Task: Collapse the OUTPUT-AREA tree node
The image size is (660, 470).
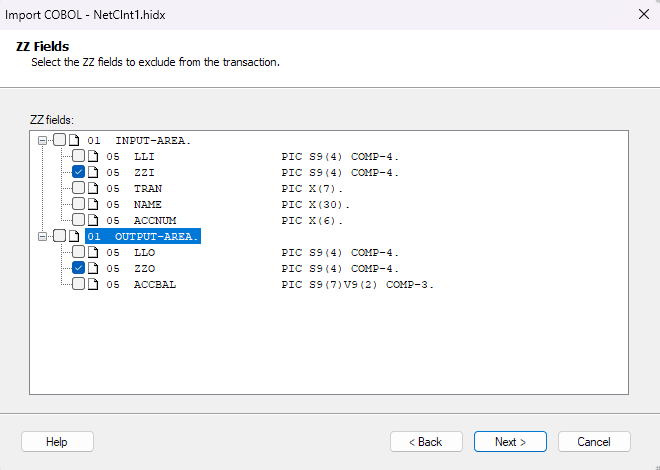Action: (x=43, y=236)
